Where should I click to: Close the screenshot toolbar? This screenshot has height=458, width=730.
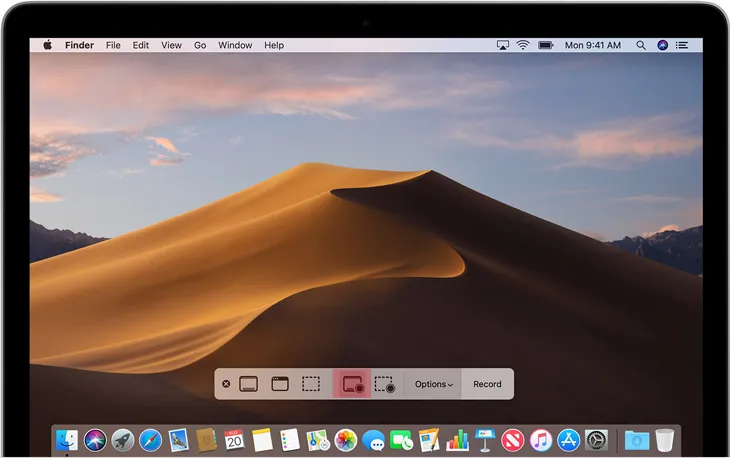226,384
